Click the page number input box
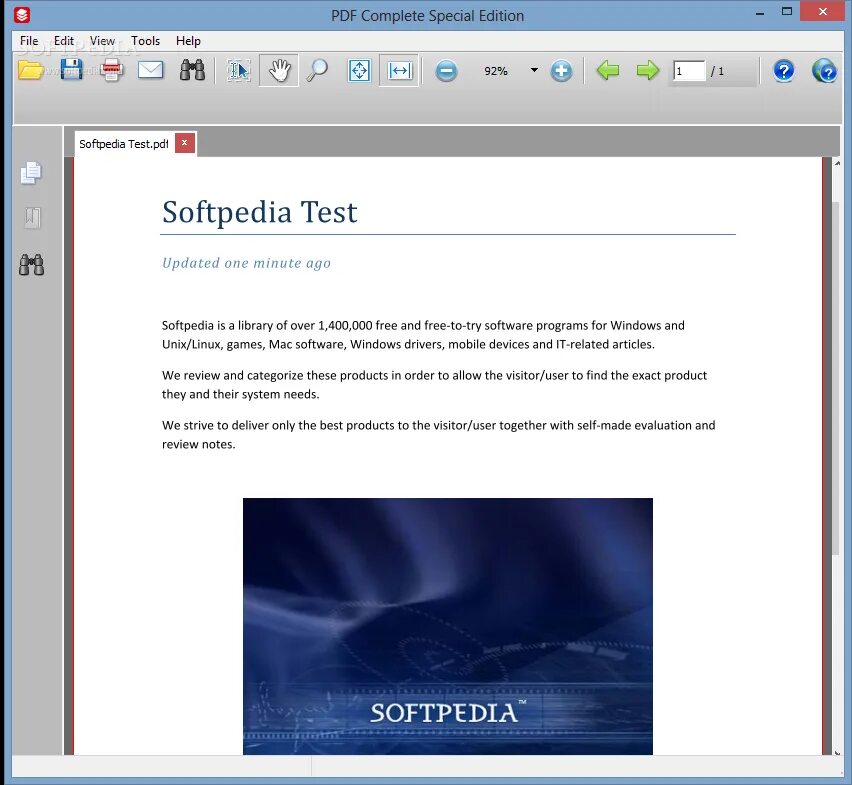The width and height of the screenshot is (852, 785). pyautogui.click(x=689, y=71)
